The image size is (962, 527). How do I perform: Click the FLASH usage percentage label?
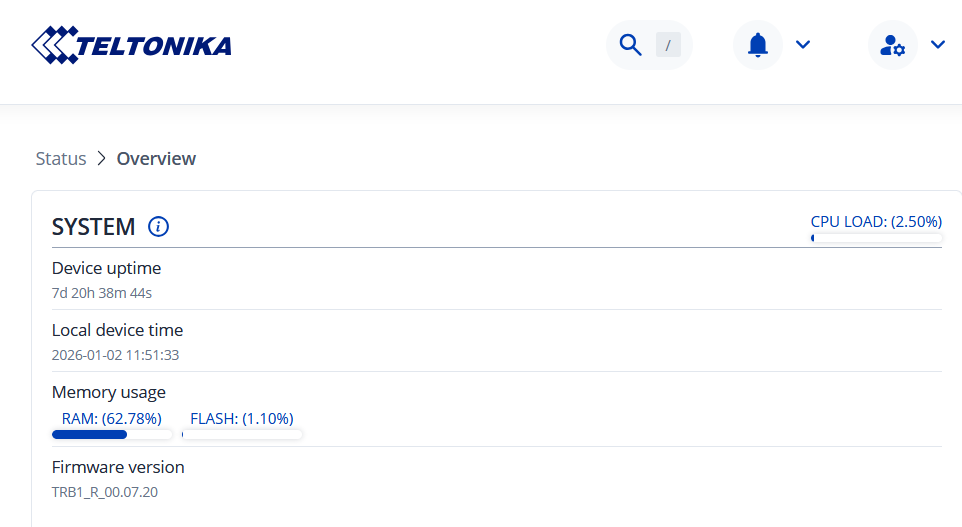242,419
